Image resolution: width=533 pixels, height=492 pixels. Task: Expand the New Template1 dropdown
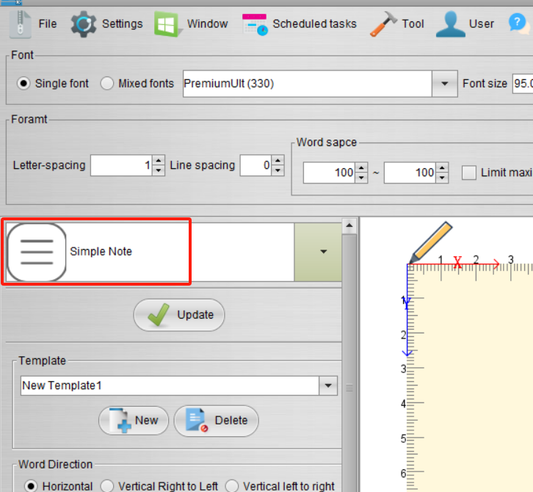pos(328,386)
